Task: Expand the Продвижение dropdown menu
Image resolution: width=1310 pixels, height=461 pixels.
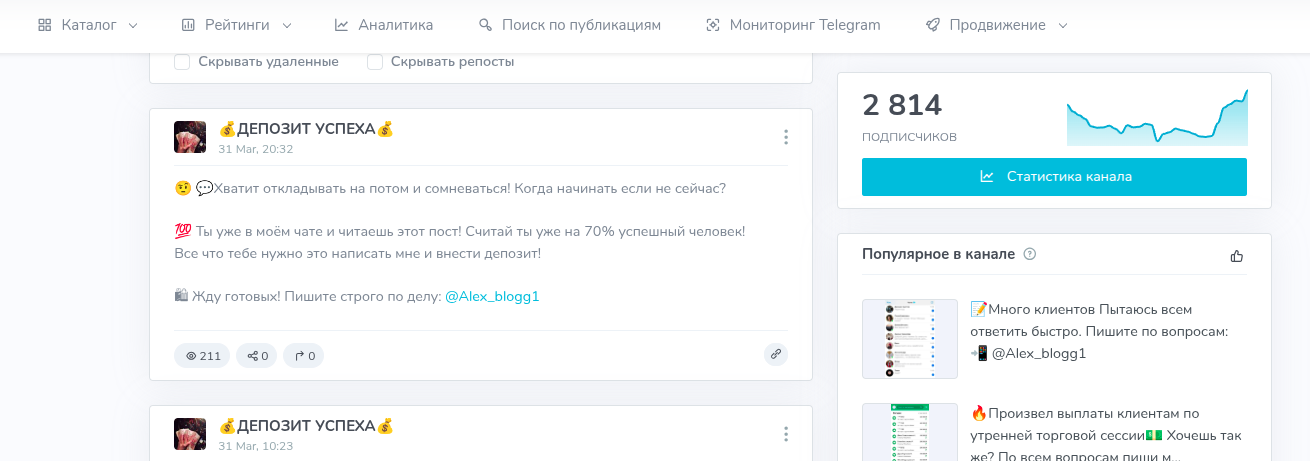Action: [996, 25]
